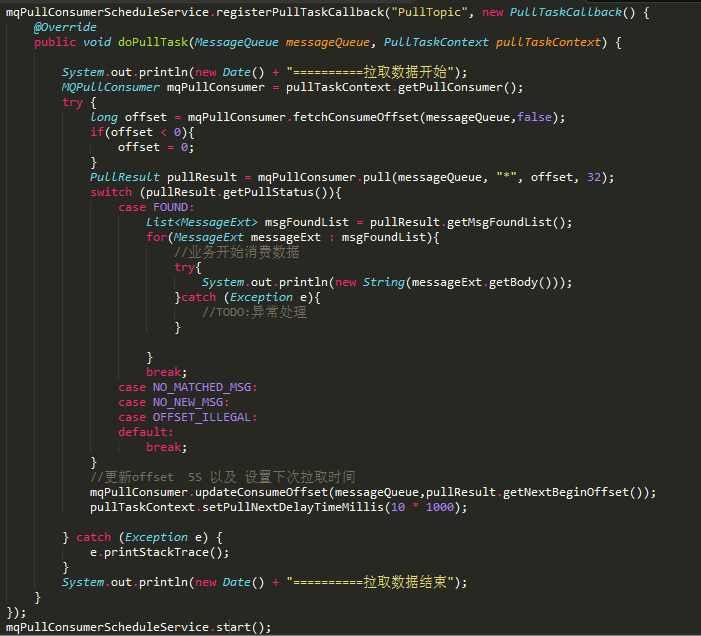Viewport: 701px width, 636px height.
Task: Click the 'case OFFSET_ILLEGAL:' label
Action: pos(188,417)
